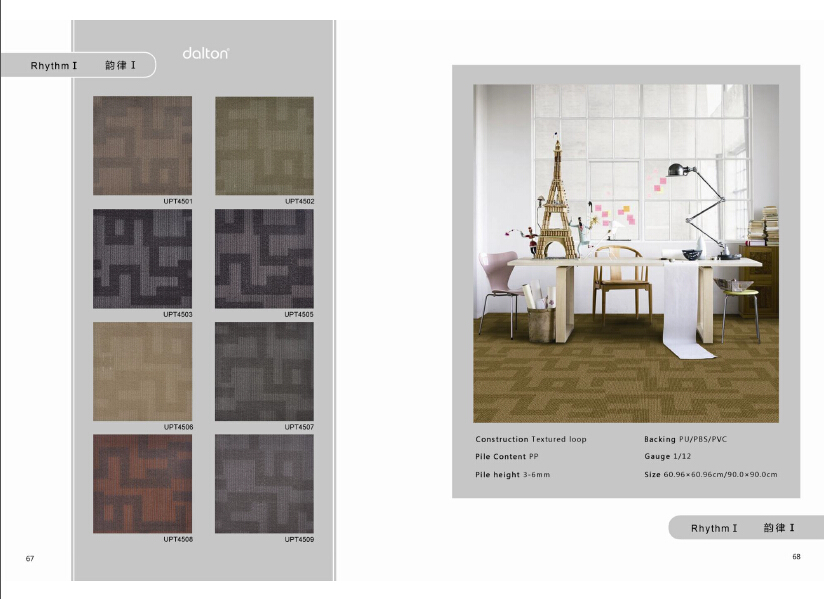
Task: Select the UPT4501 brown carpet swatch
Action: pyautogui.click(x=142, y=145)
